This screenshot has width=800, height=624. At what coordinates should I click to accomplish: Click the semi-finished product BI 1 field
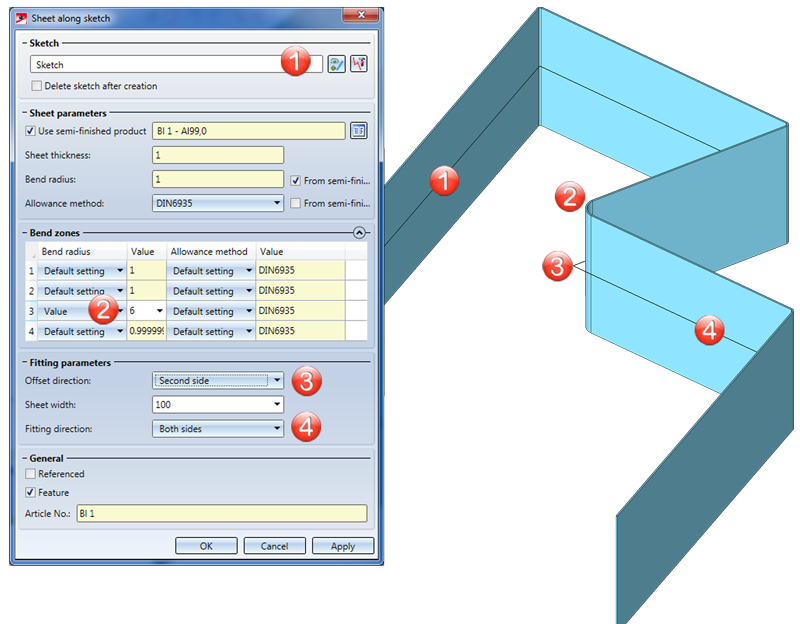click(x=248, y=131)
